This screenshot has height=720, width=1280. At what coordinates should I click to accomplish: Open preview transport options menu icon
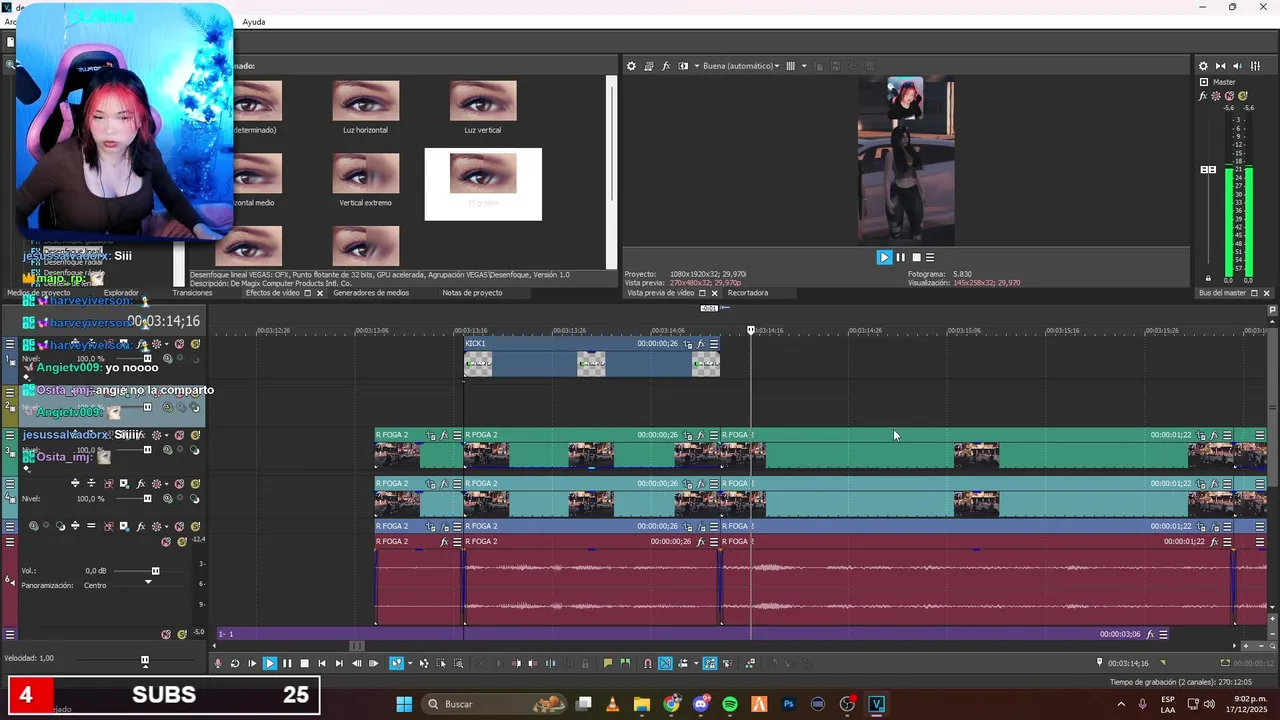tap(930, 257)
